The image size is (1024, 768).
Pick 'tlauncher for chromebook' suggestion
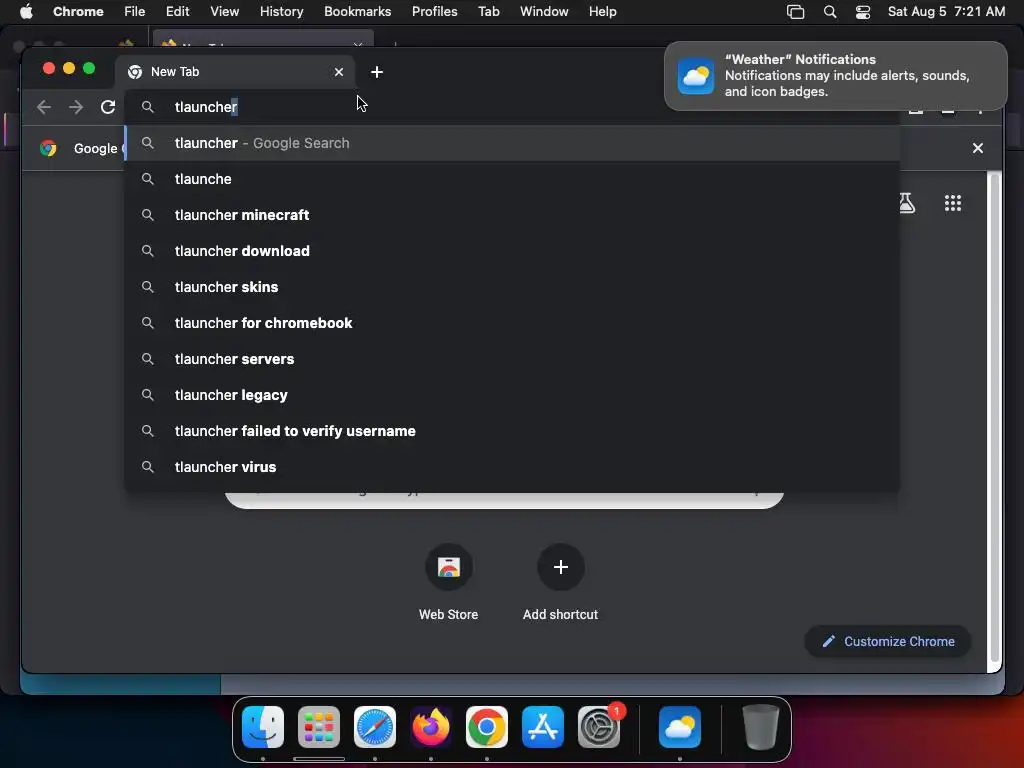(x=512, y=323)
